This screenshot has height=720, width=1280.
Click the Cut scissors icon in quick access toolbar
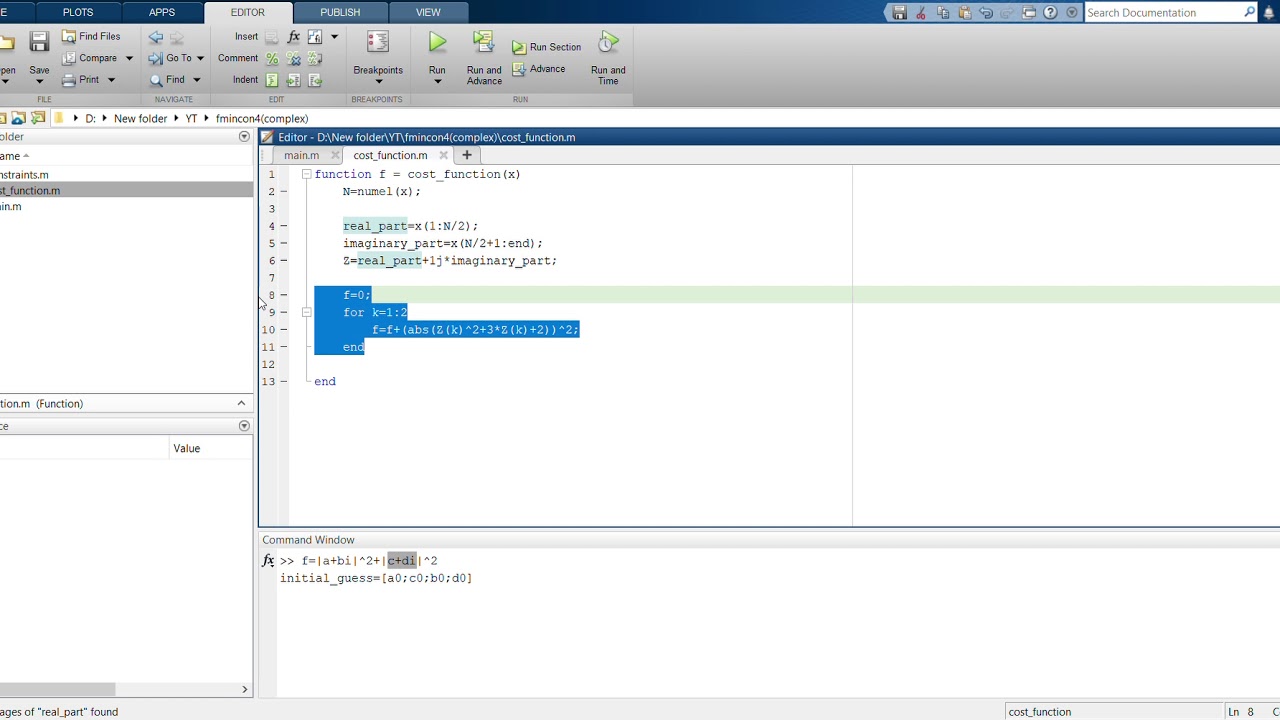click(921, 13)
